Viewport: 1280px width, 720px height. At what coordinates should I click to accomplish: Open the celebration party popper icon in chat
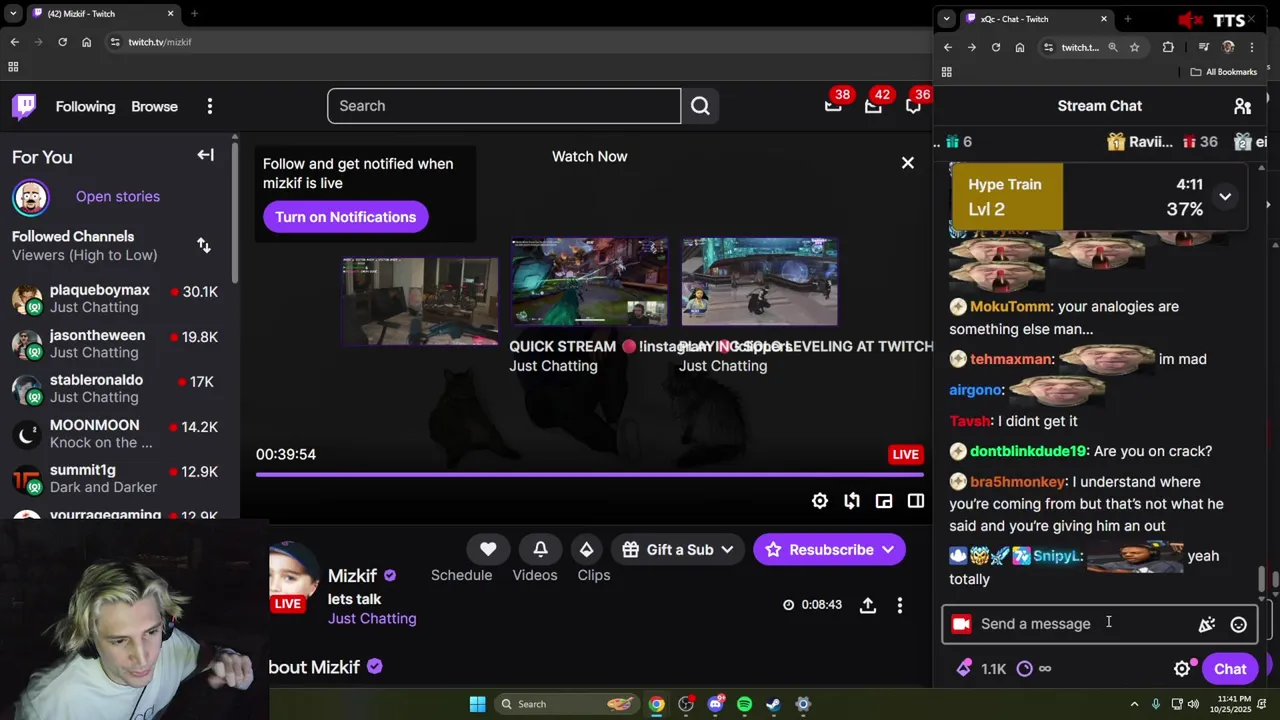[1207, 624]
